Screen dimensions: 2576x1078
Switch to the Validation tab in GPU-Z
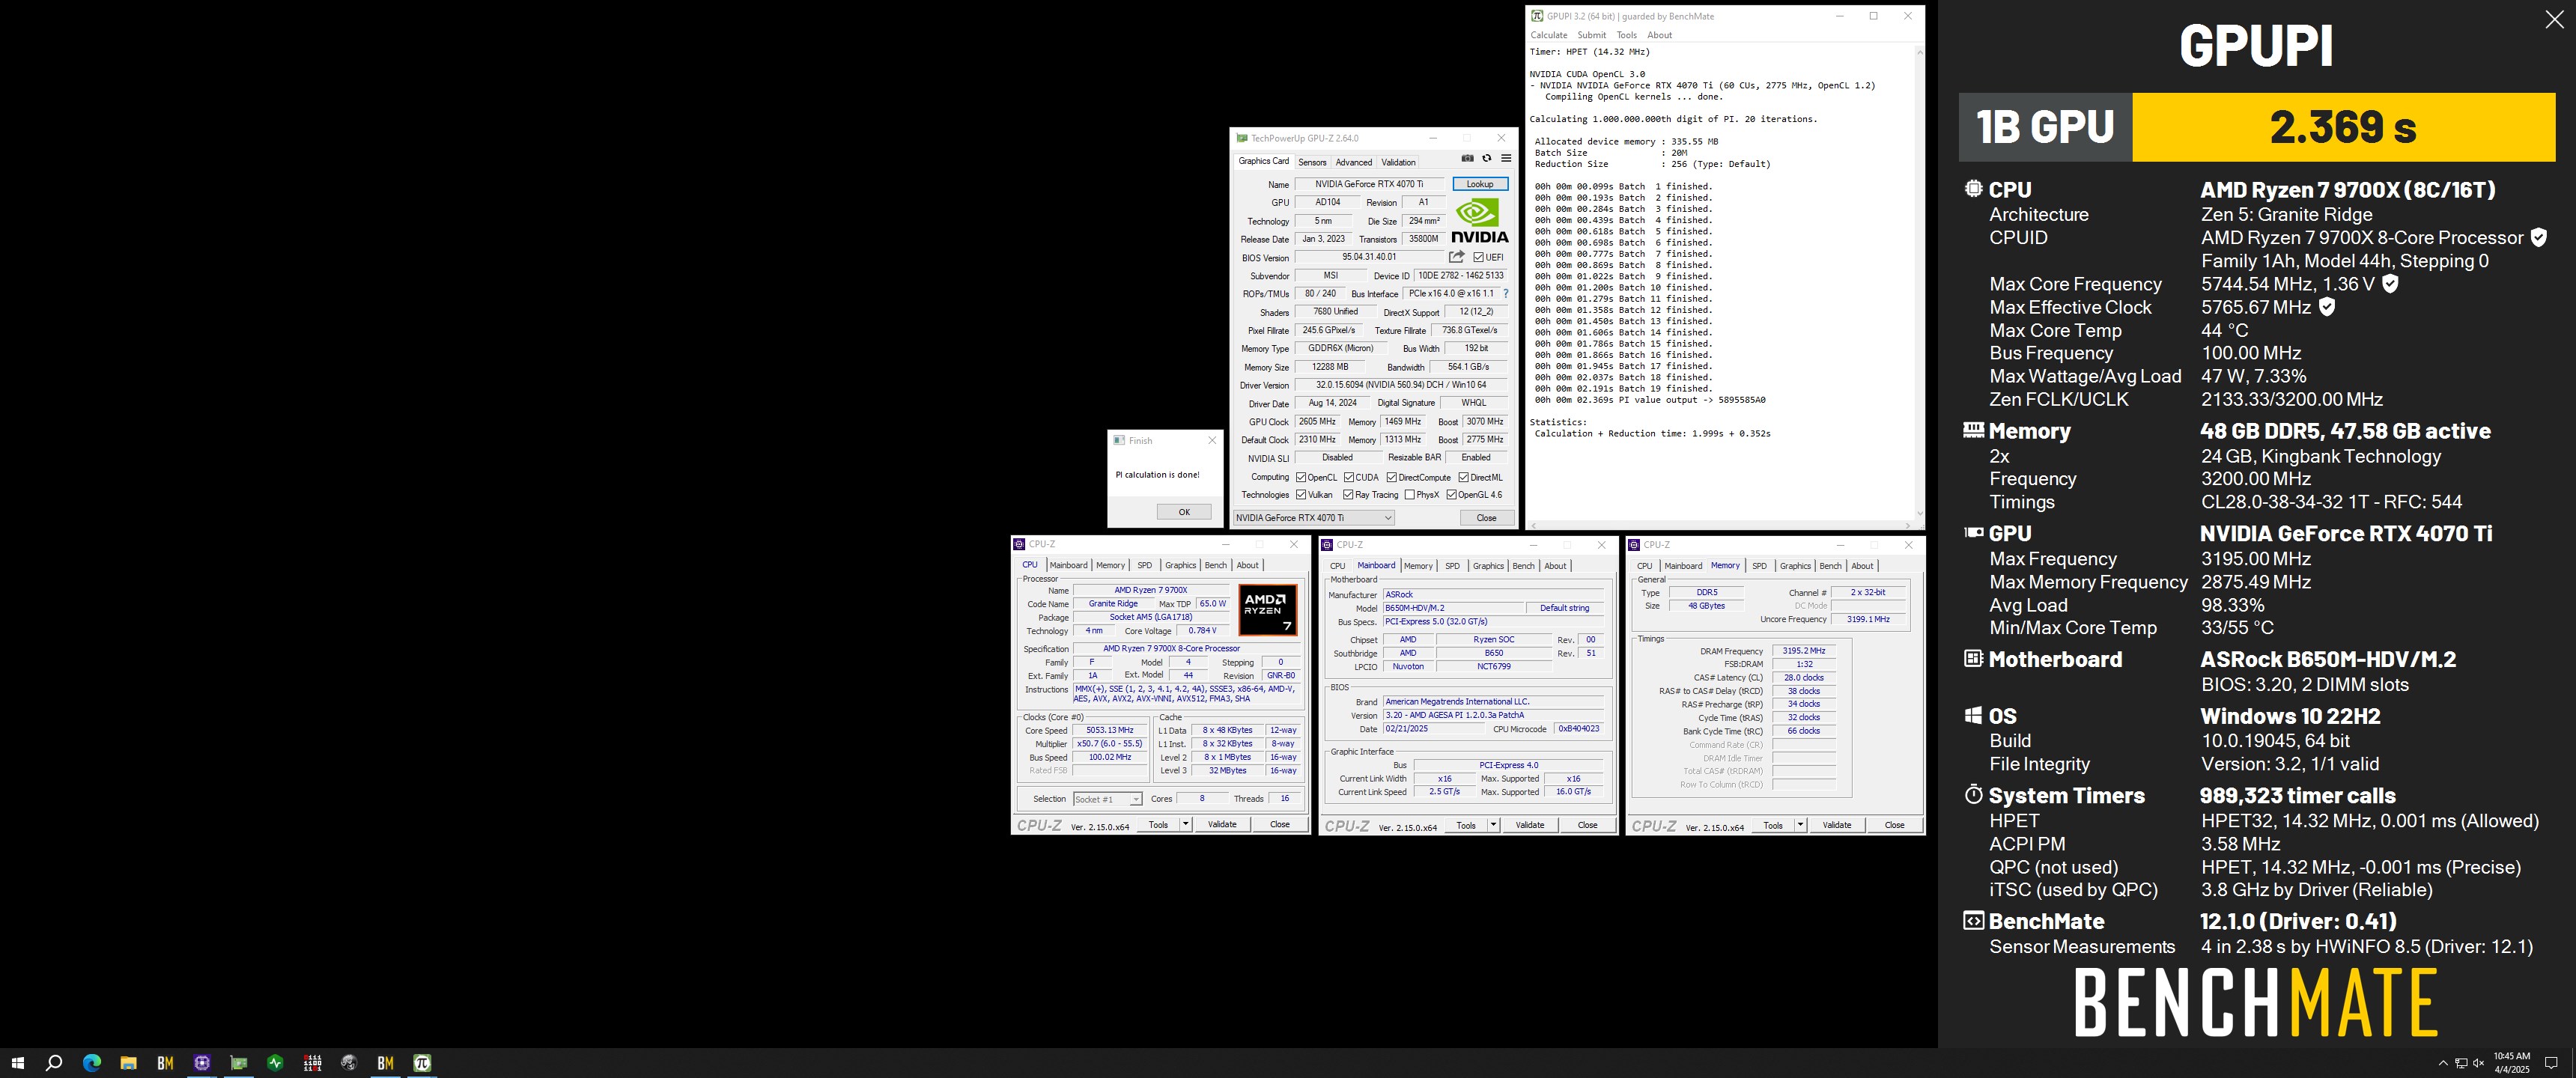pyautogui.click(x=1398, y=162)
